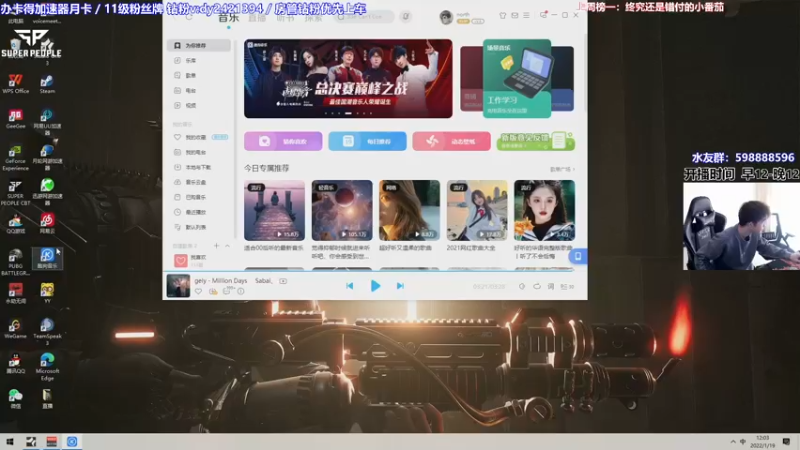Viewport: 800px width, 450px height.
Task: Open the 总决赛巅峰之战 banner
Action: pyautogui.click(x=348, y=79)
